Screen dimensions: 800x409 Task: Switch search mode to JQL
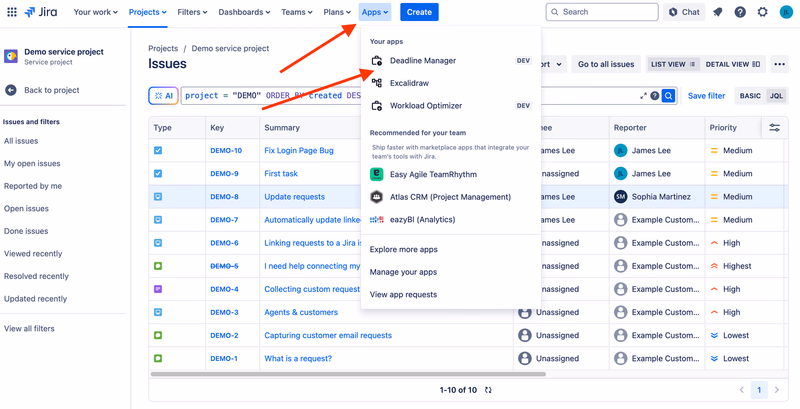776,96
